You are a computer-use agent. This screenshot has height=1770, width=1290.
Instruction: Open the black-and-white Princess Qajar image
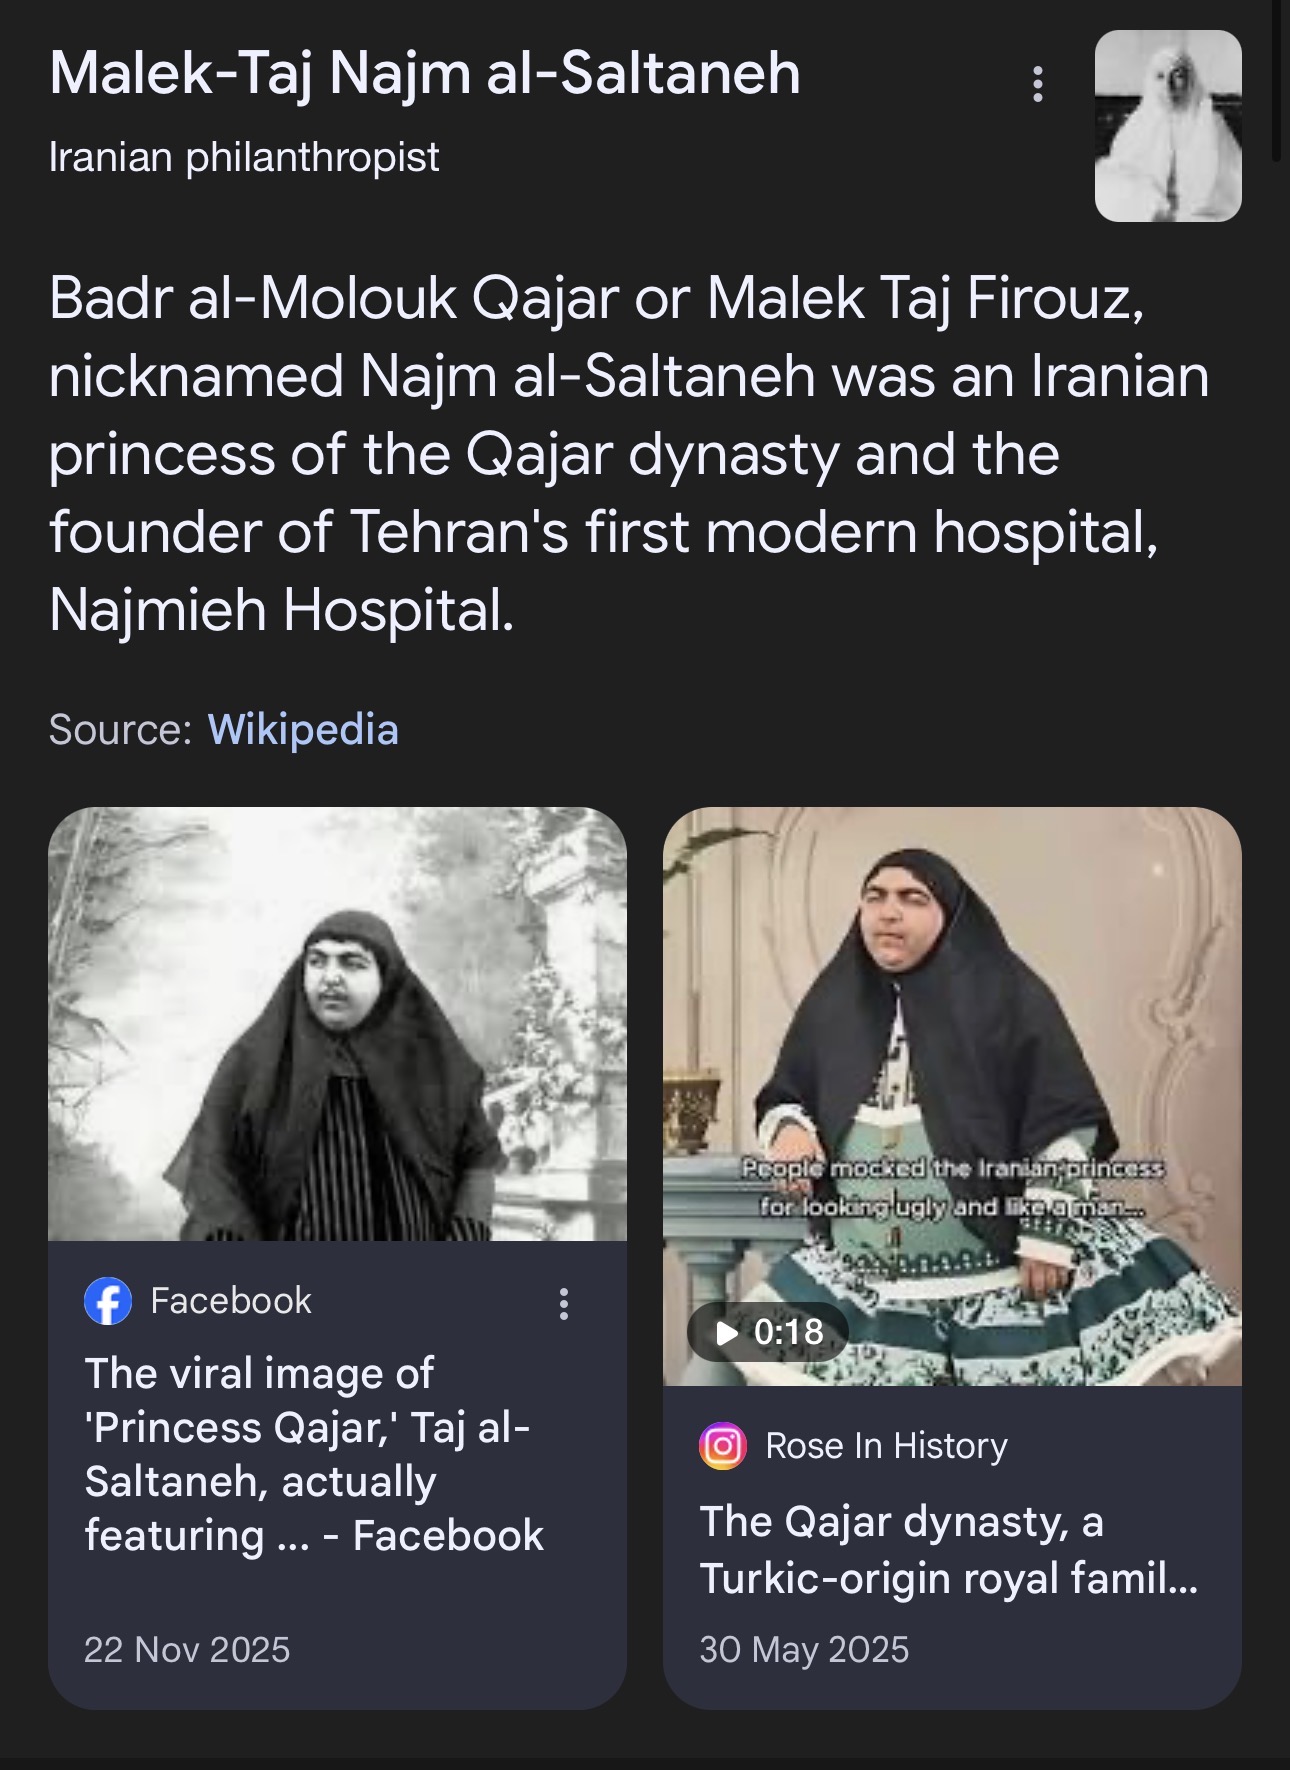point(338,1024)
